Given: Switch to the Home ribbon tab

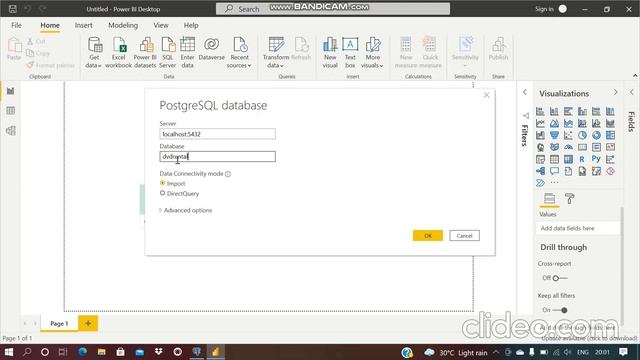Looking at the screenshot, I should point(50,25).
